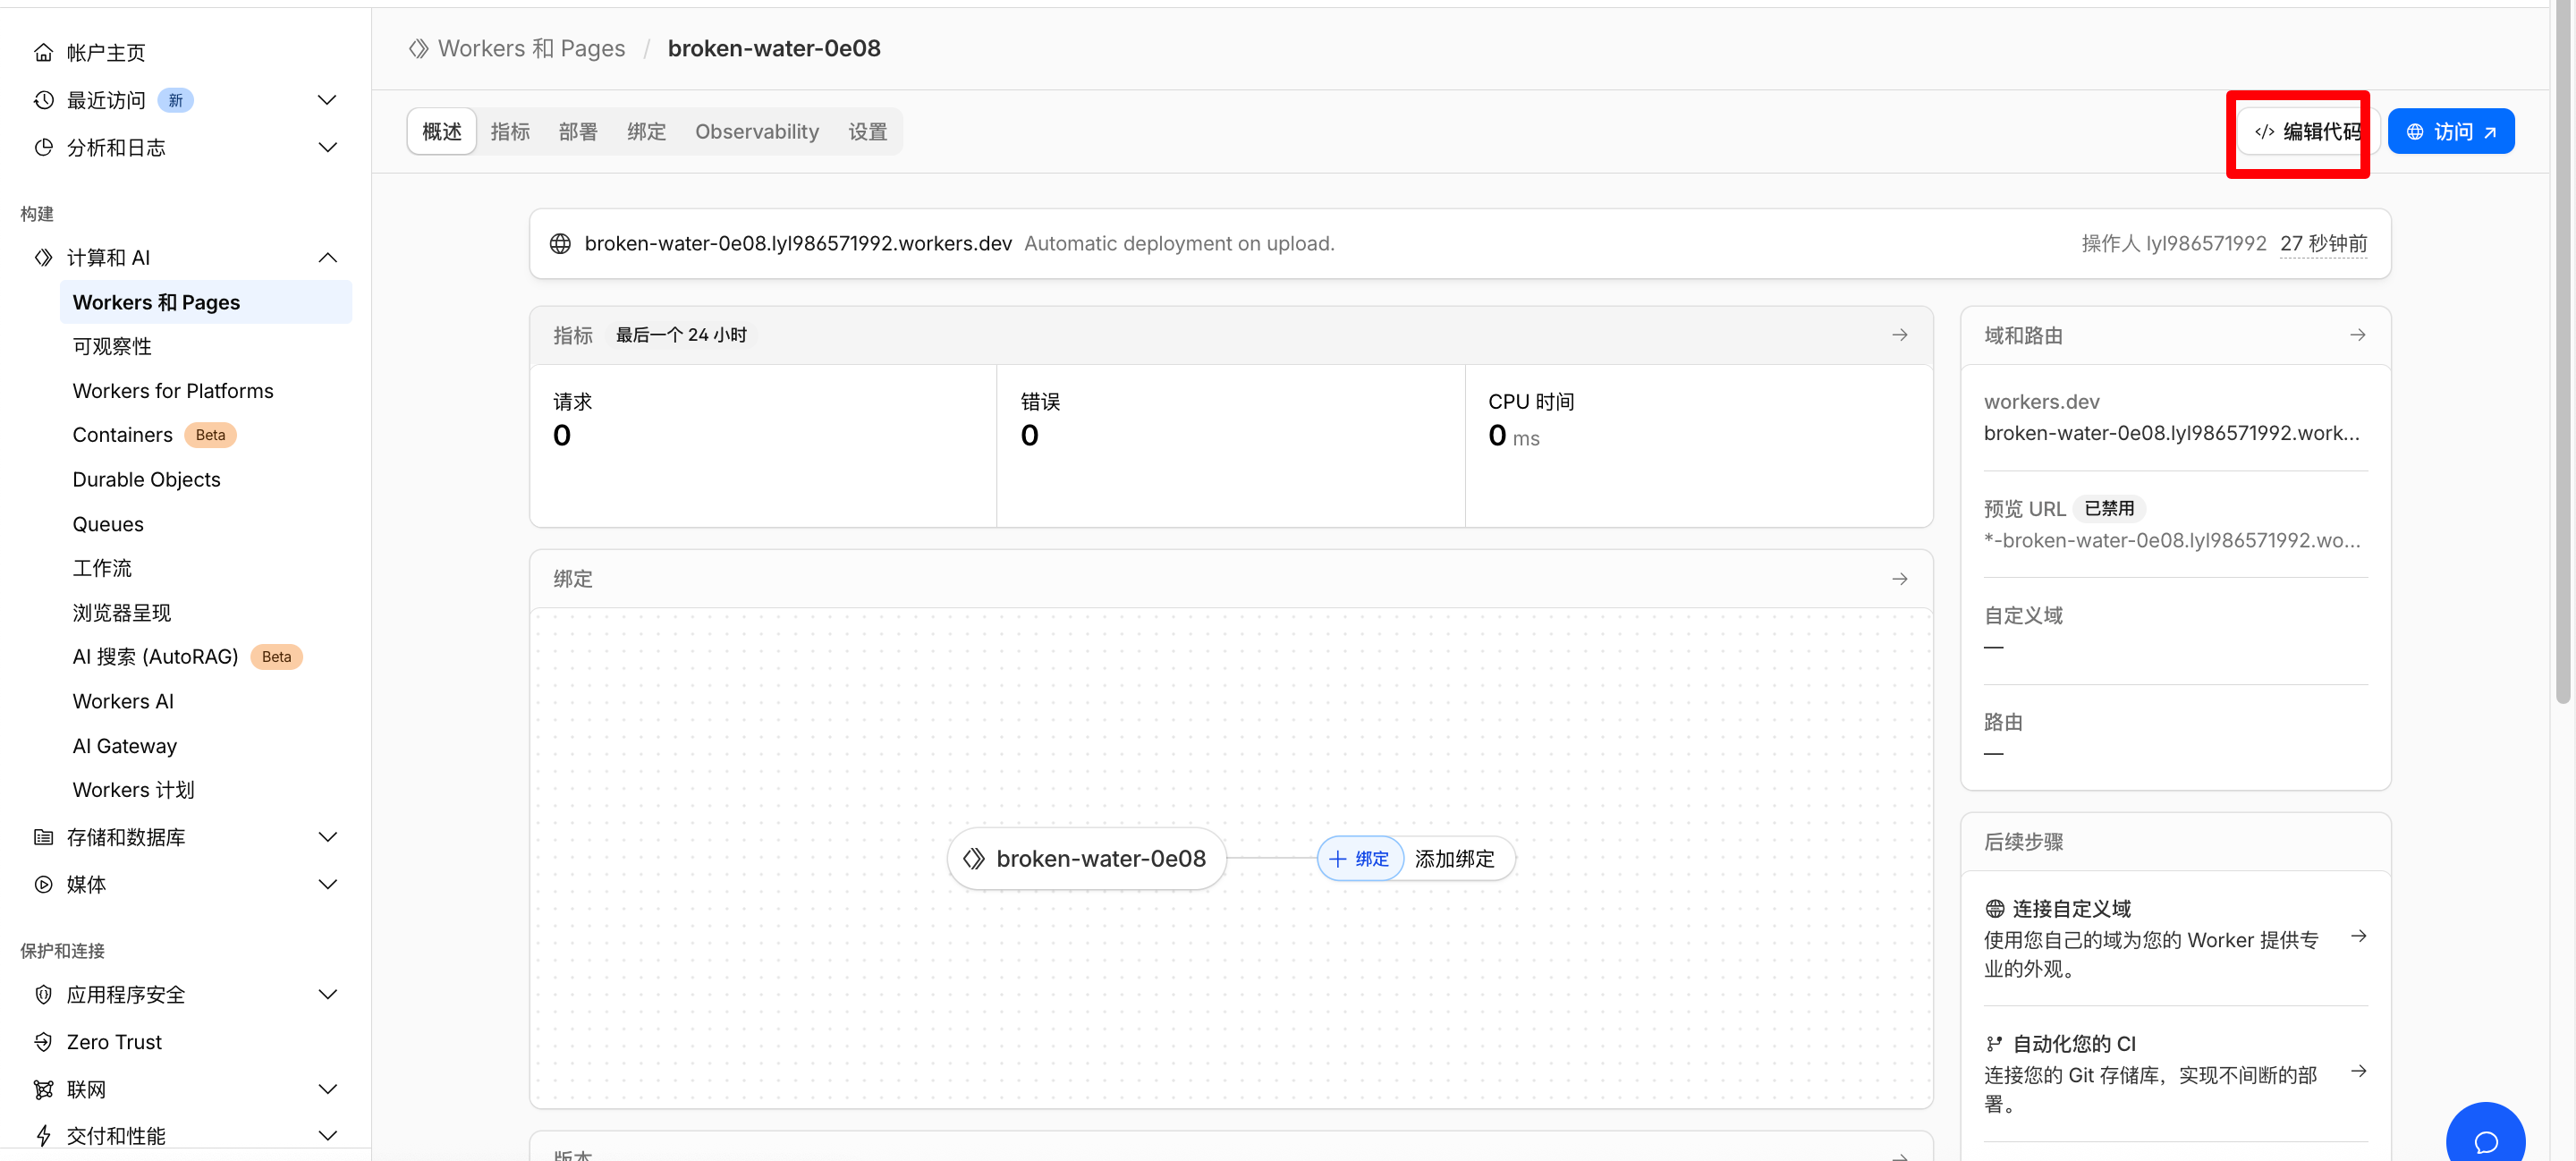Click the Zero Trust sidebar icon
Screen dimensions: 2576x1161
(43, 1042)
